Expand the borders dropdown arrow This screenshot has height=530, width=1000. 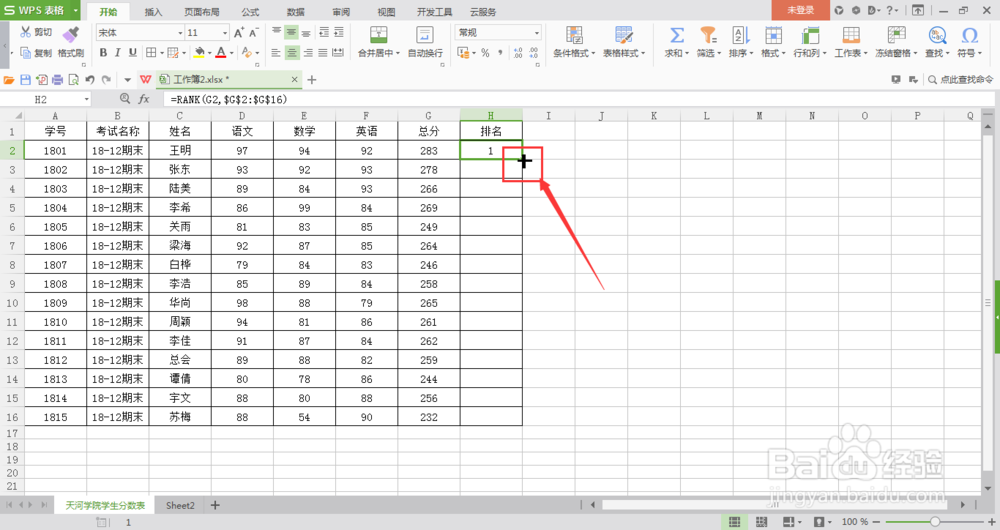click(x=162, y=53)
